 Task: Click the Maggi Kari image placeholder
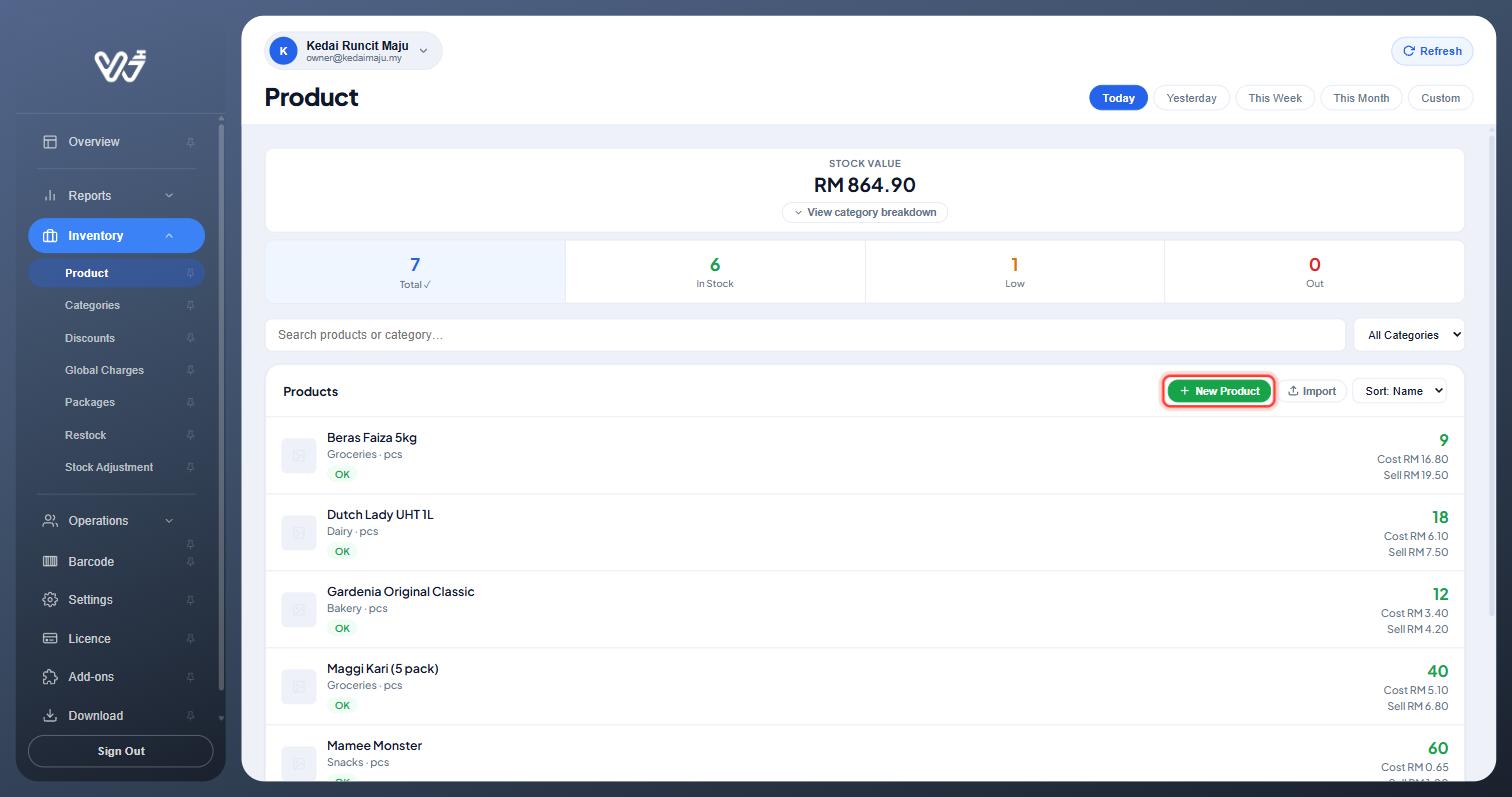pos(299,687)
